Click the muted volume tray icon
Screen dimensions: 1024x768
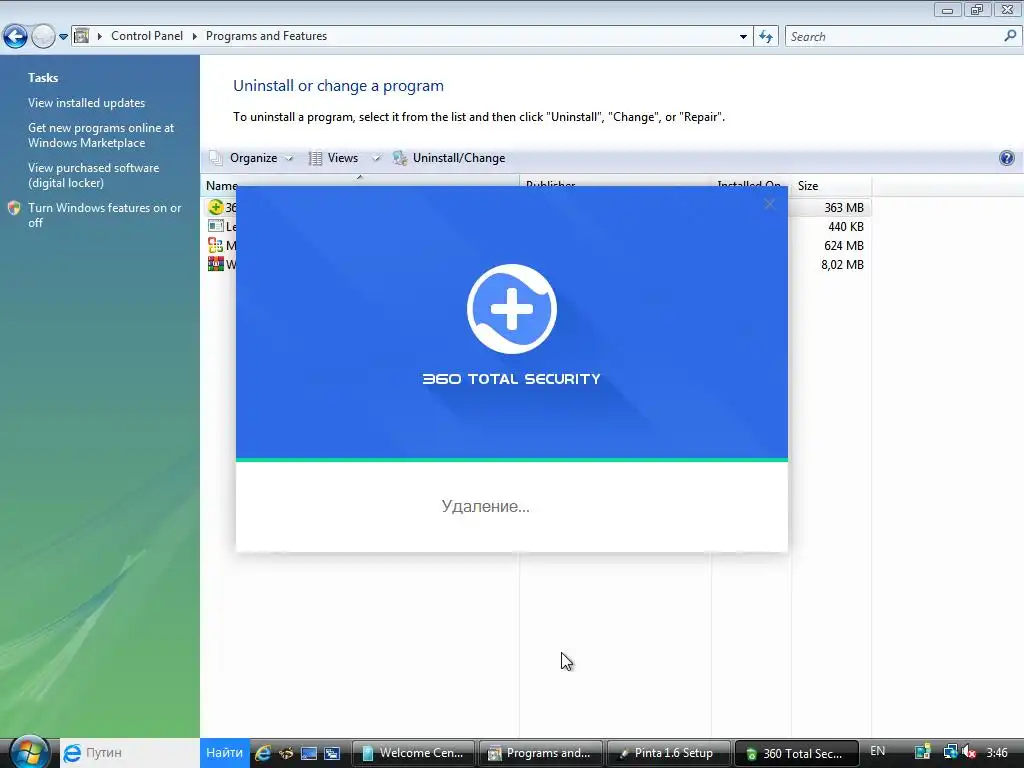[968, 752]
